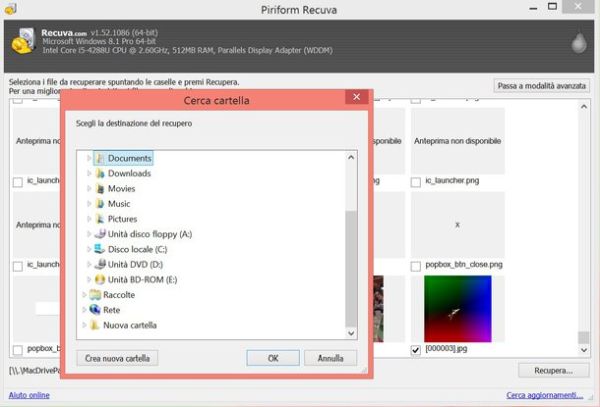Screen dimensions: 600x407
Task: Expand the Music tree node
Action: [89, 204]
